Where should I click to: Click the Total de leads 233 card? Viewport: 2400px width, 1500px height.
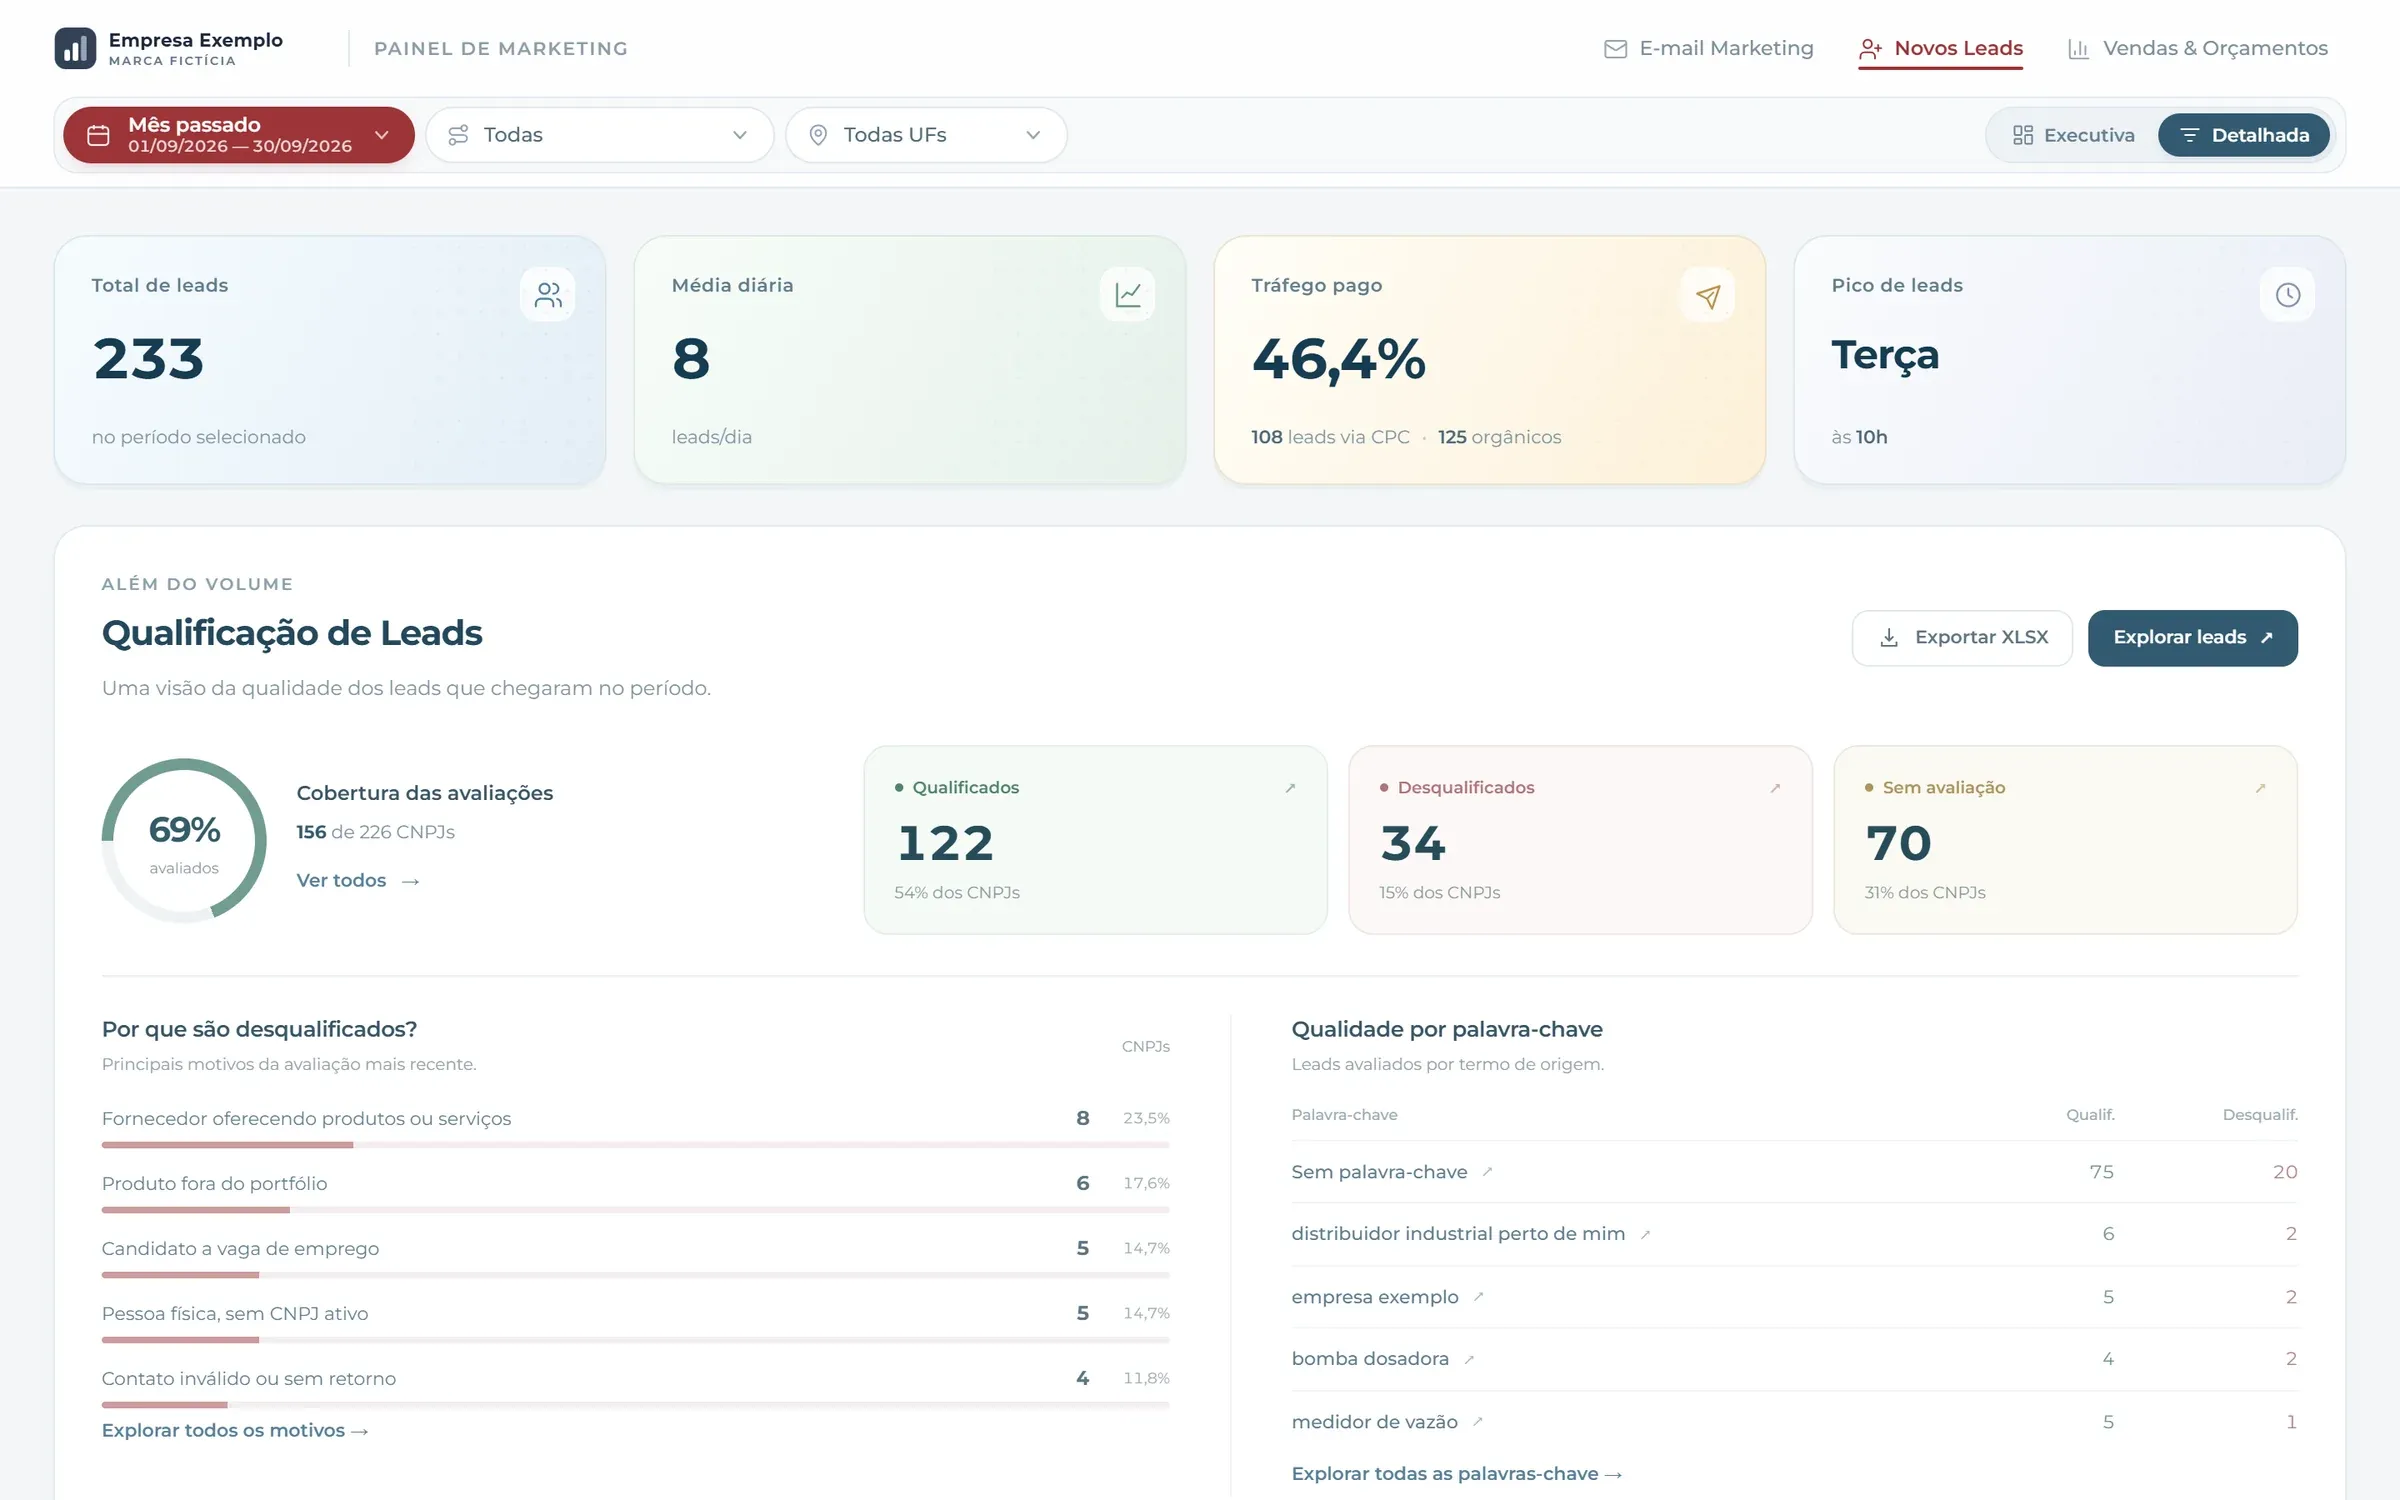330,360
